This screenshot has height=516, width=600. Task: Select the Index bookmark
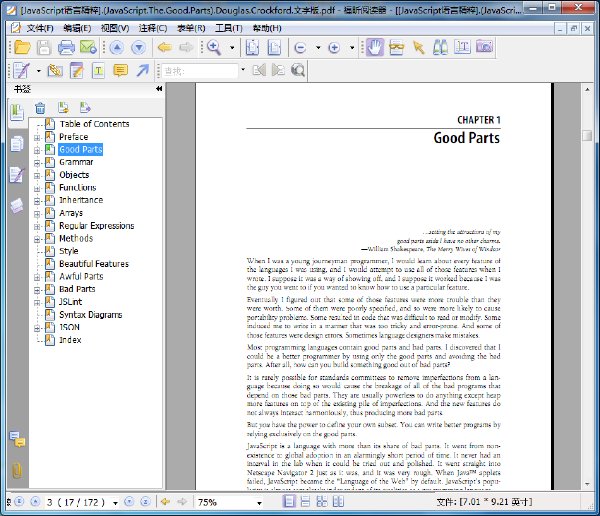[x=70, y=340]
